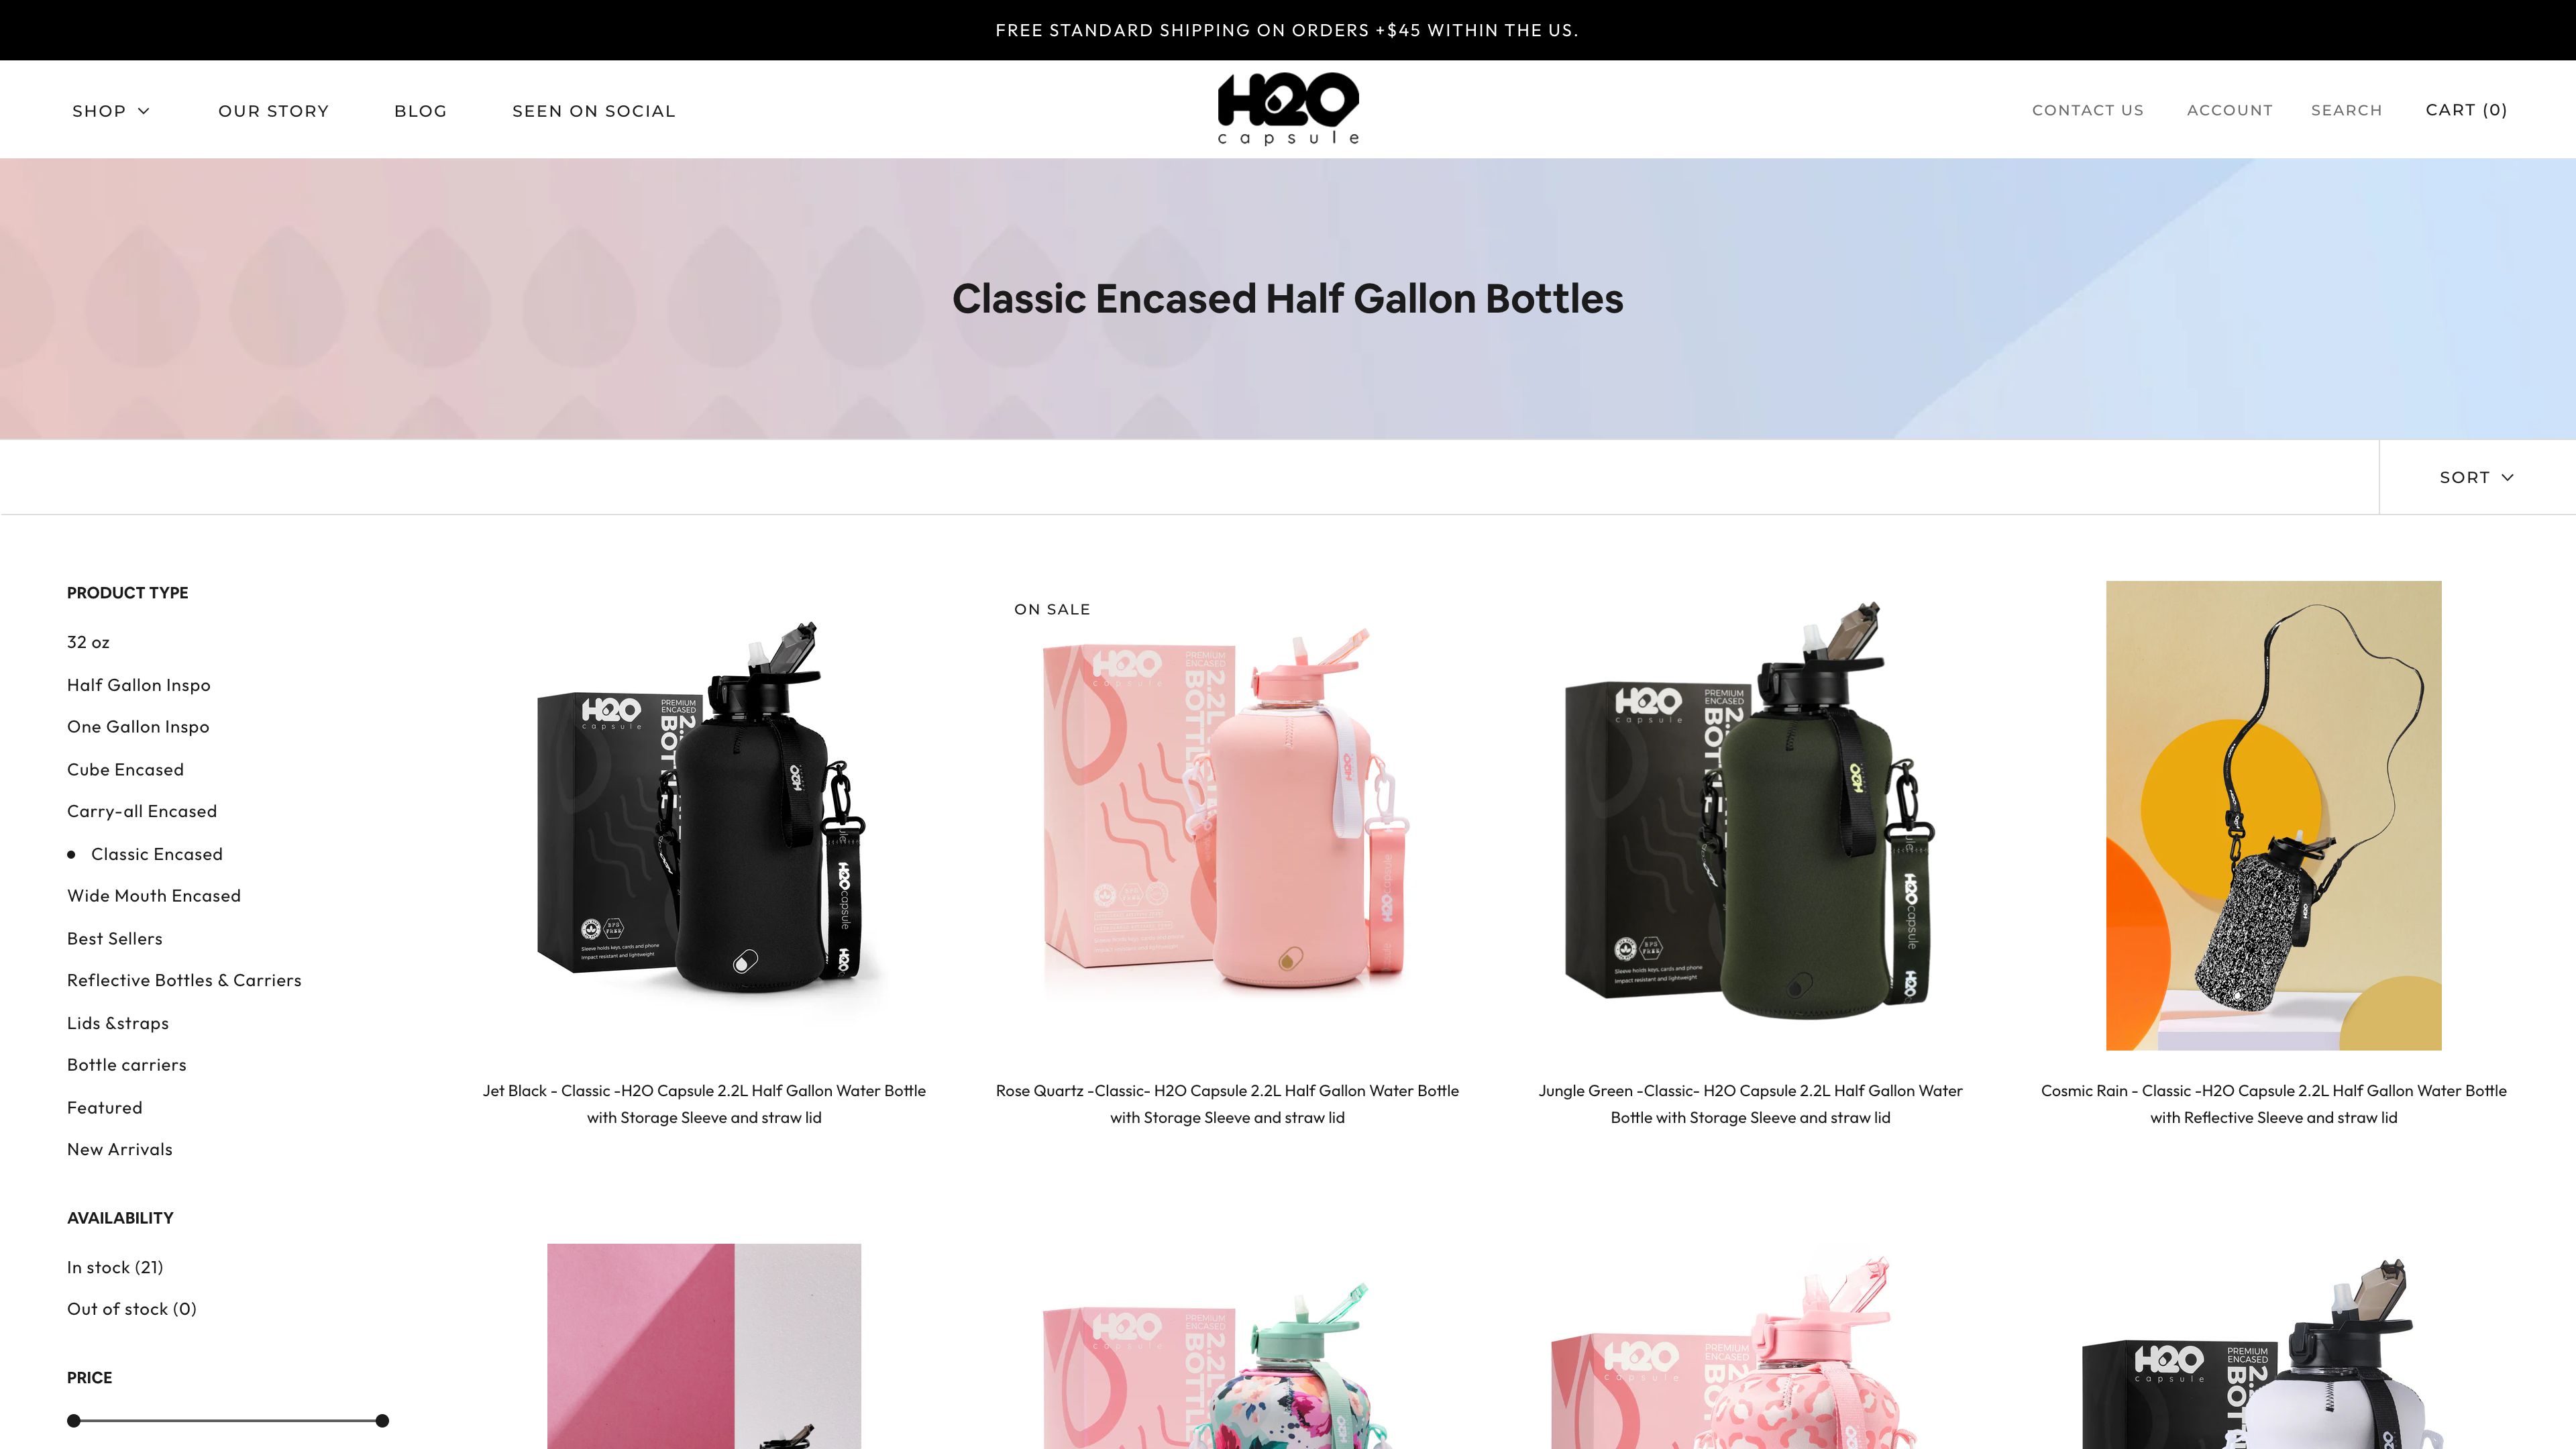Expand the SHOP menu chevron
The image size is (2576, 1449).
(x=143, y=111)
